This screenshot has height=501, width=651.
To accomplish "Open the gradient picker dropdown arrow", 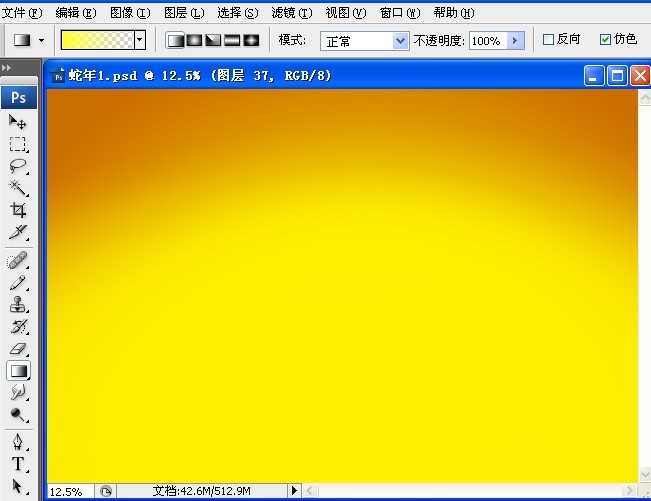I will tap(140, 40).
